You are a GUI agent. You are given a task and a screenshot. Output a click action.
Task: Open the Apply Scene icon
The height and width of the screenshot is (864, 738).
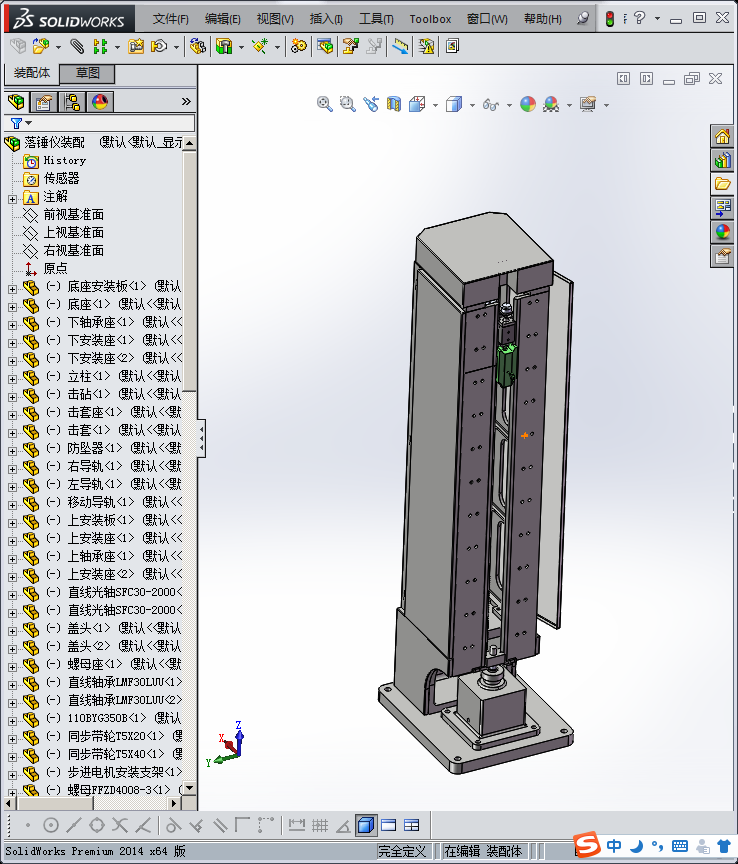point(551,104)
